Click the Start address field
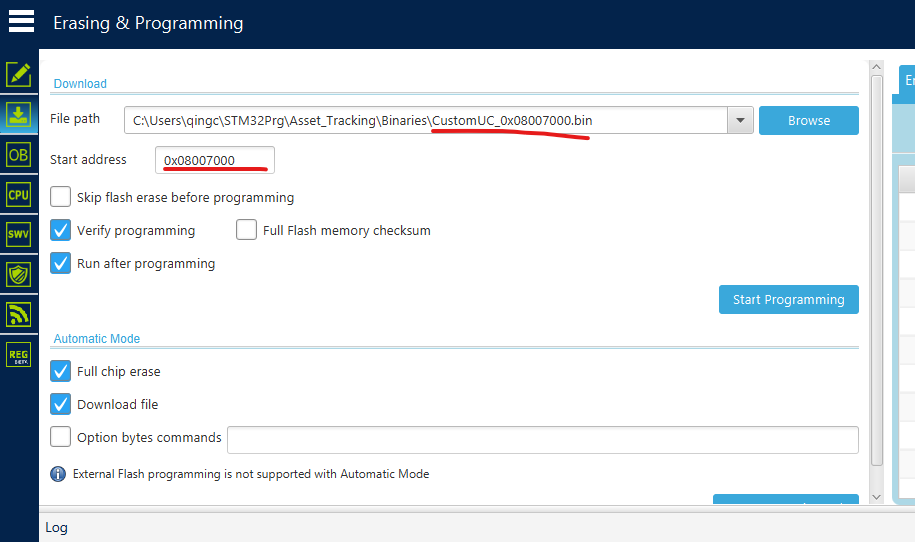This screenshot has height=542, width=915. tap(215, 160)
